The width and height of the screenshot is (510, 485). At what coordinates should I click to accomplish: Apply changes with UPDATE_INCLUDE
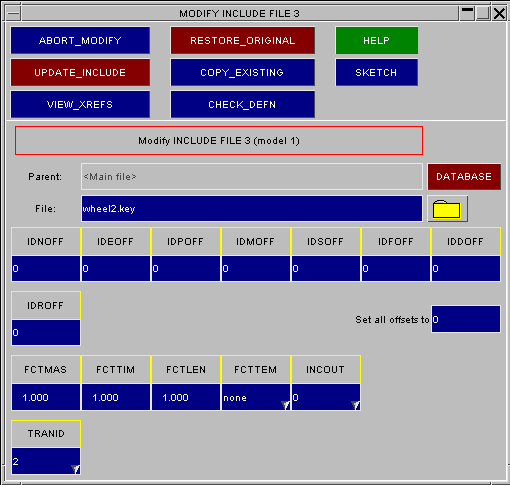pos(80,72)
